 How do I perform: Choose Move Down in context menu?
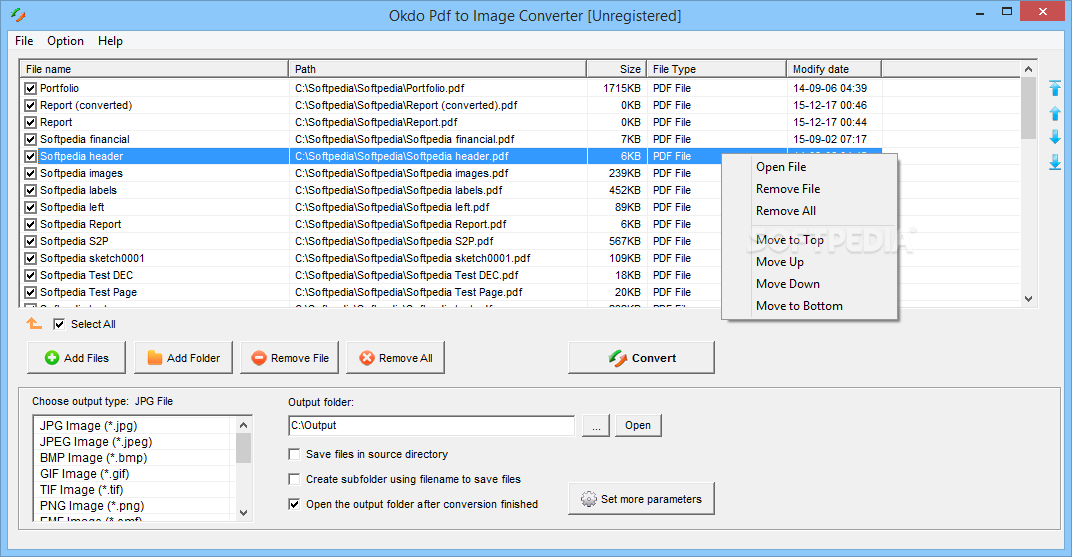coord(809,284)
